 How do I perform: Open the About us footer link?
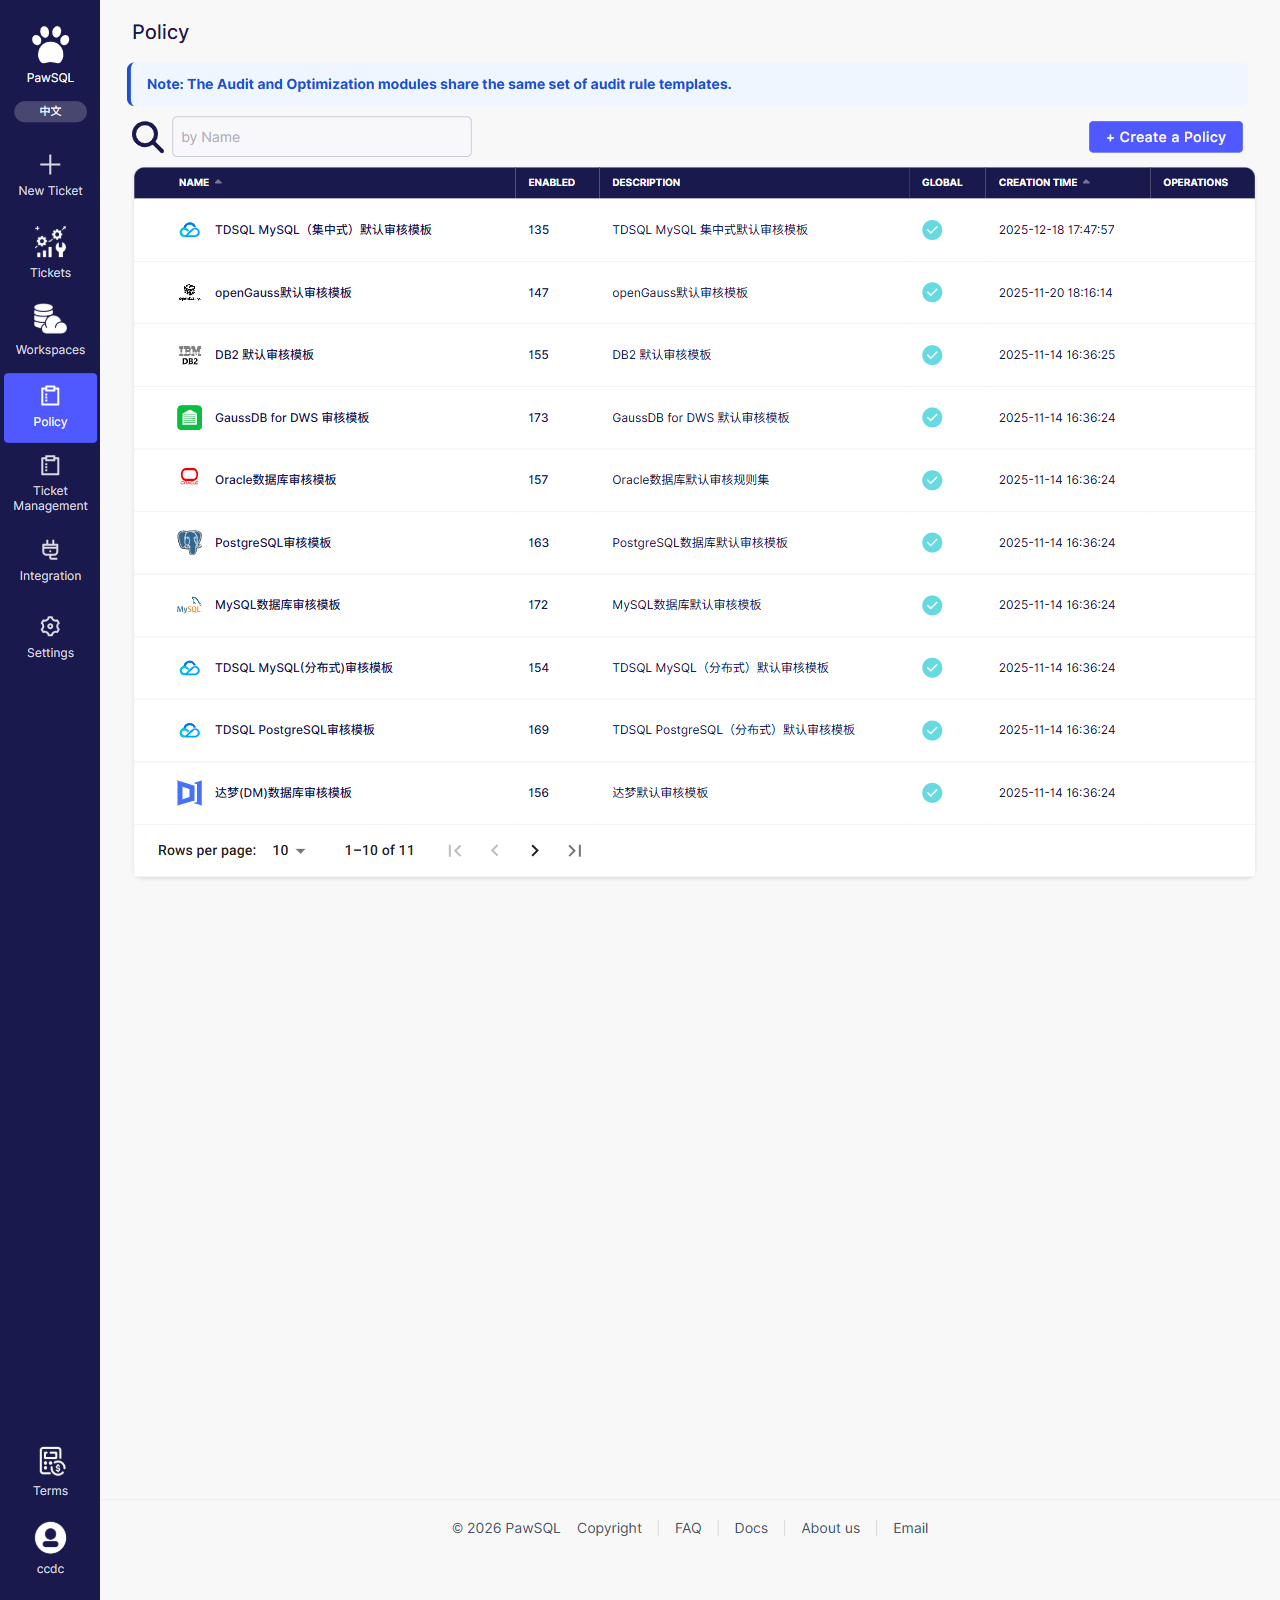(x=830, y=1528)
